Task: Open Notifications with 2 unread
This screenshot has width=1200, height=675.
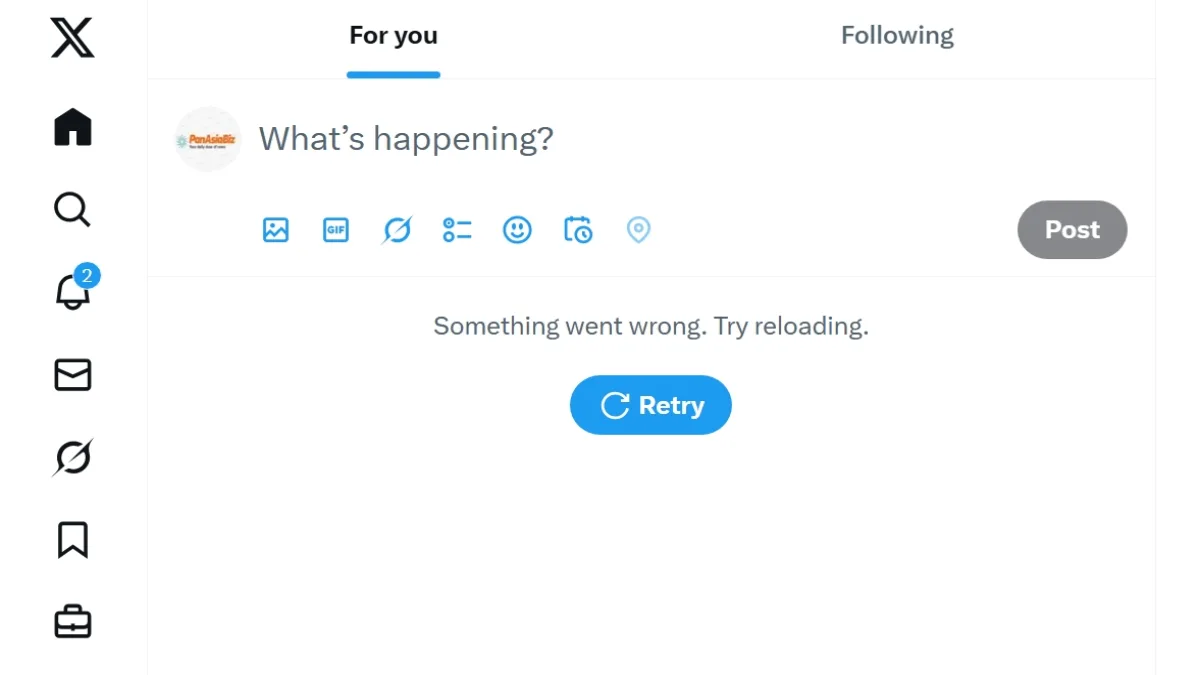Action: [72, 292]
